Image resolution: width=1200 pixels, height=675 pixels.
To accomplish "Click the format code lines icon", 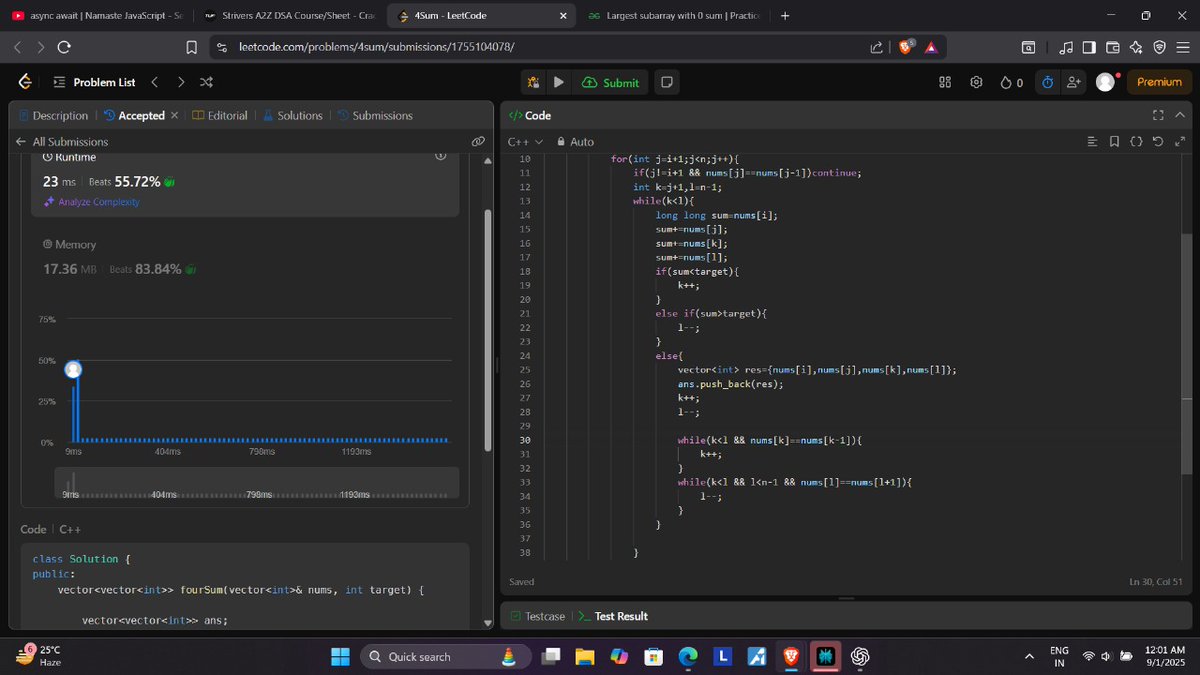I will point(1092,142).
